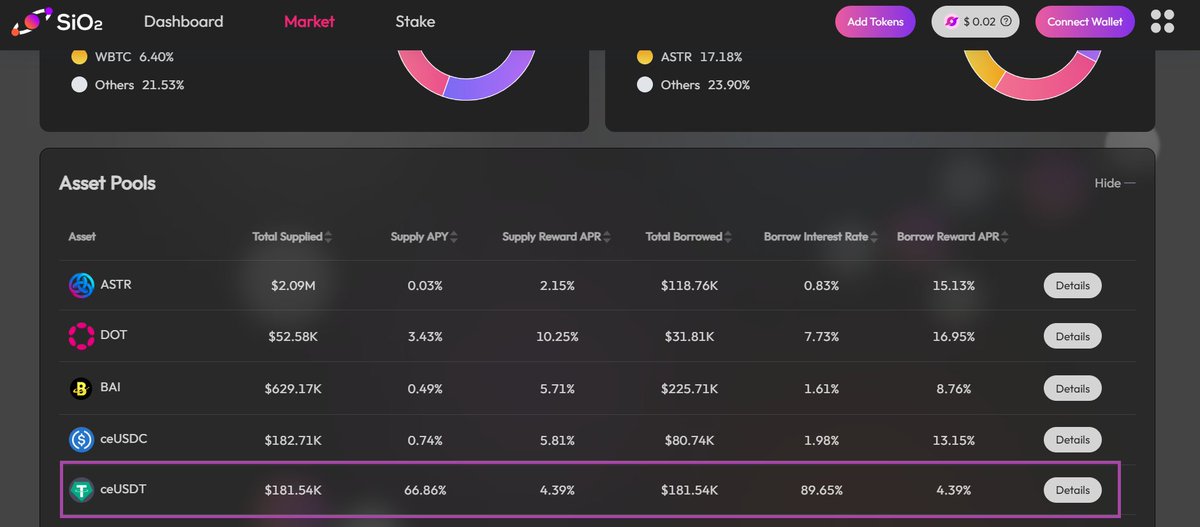
Task: Click the yellow segment of right donut chart
Action: [985, 70]
